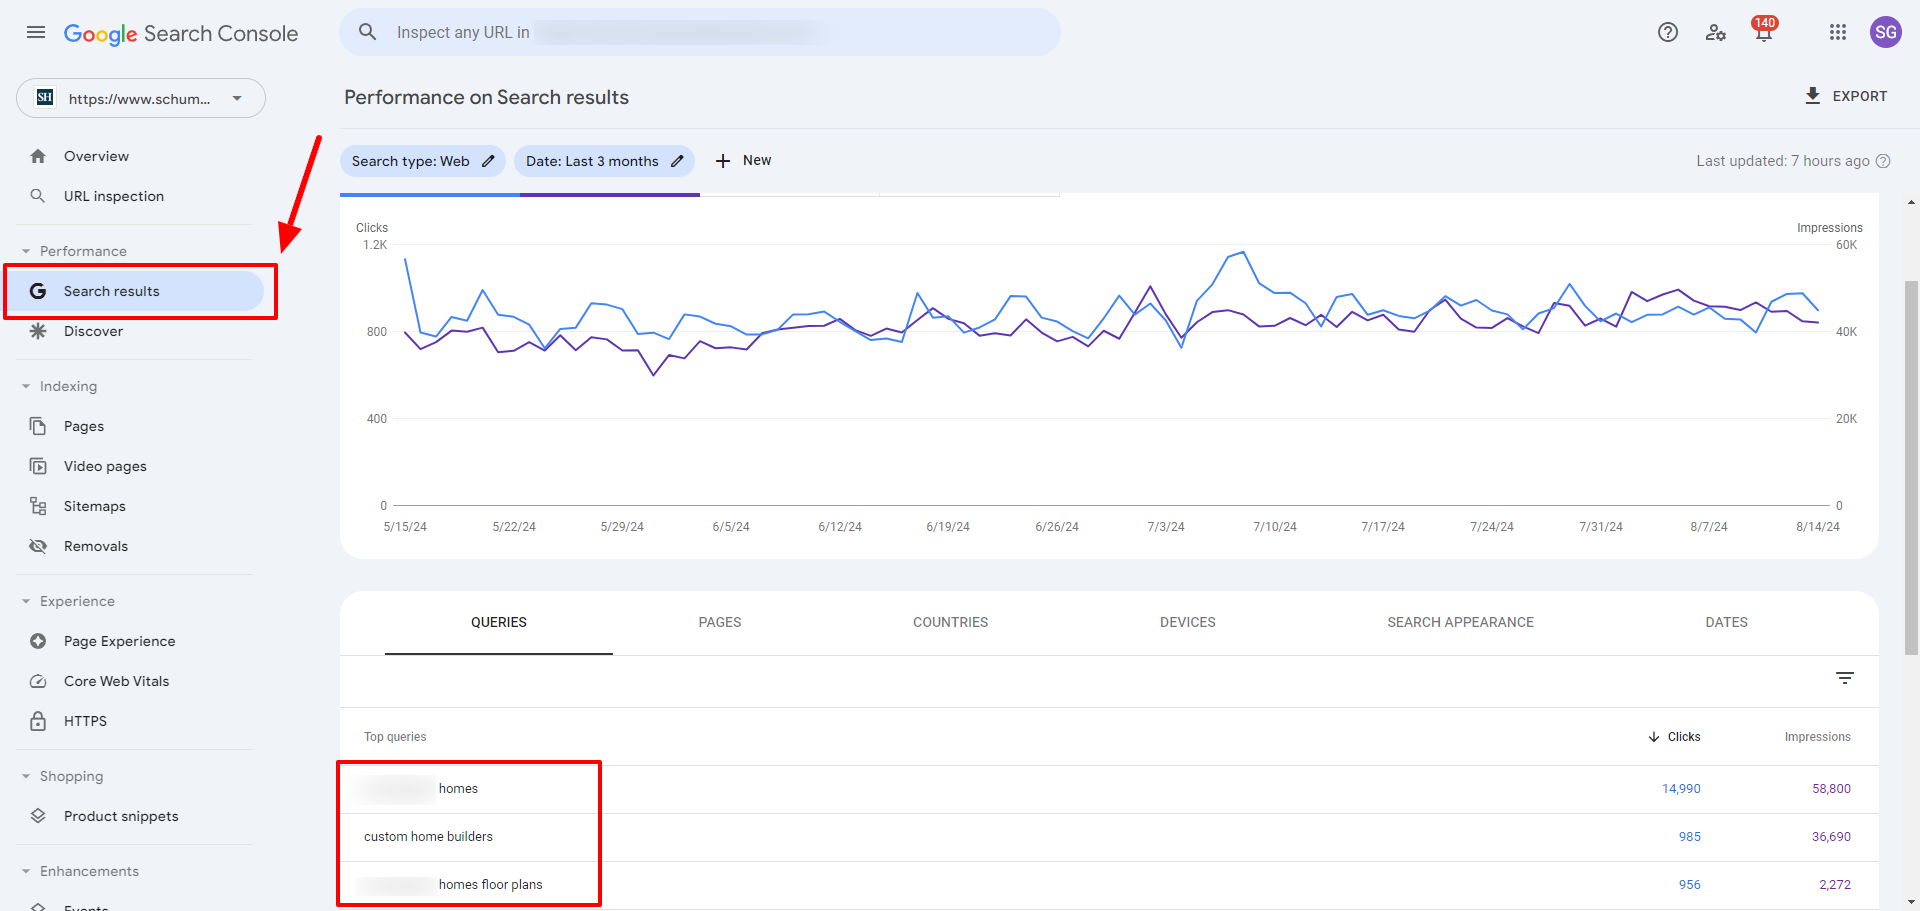Click Video pages icon
The height and width of the screenshot is (911, 1920).
pos(38,466)
